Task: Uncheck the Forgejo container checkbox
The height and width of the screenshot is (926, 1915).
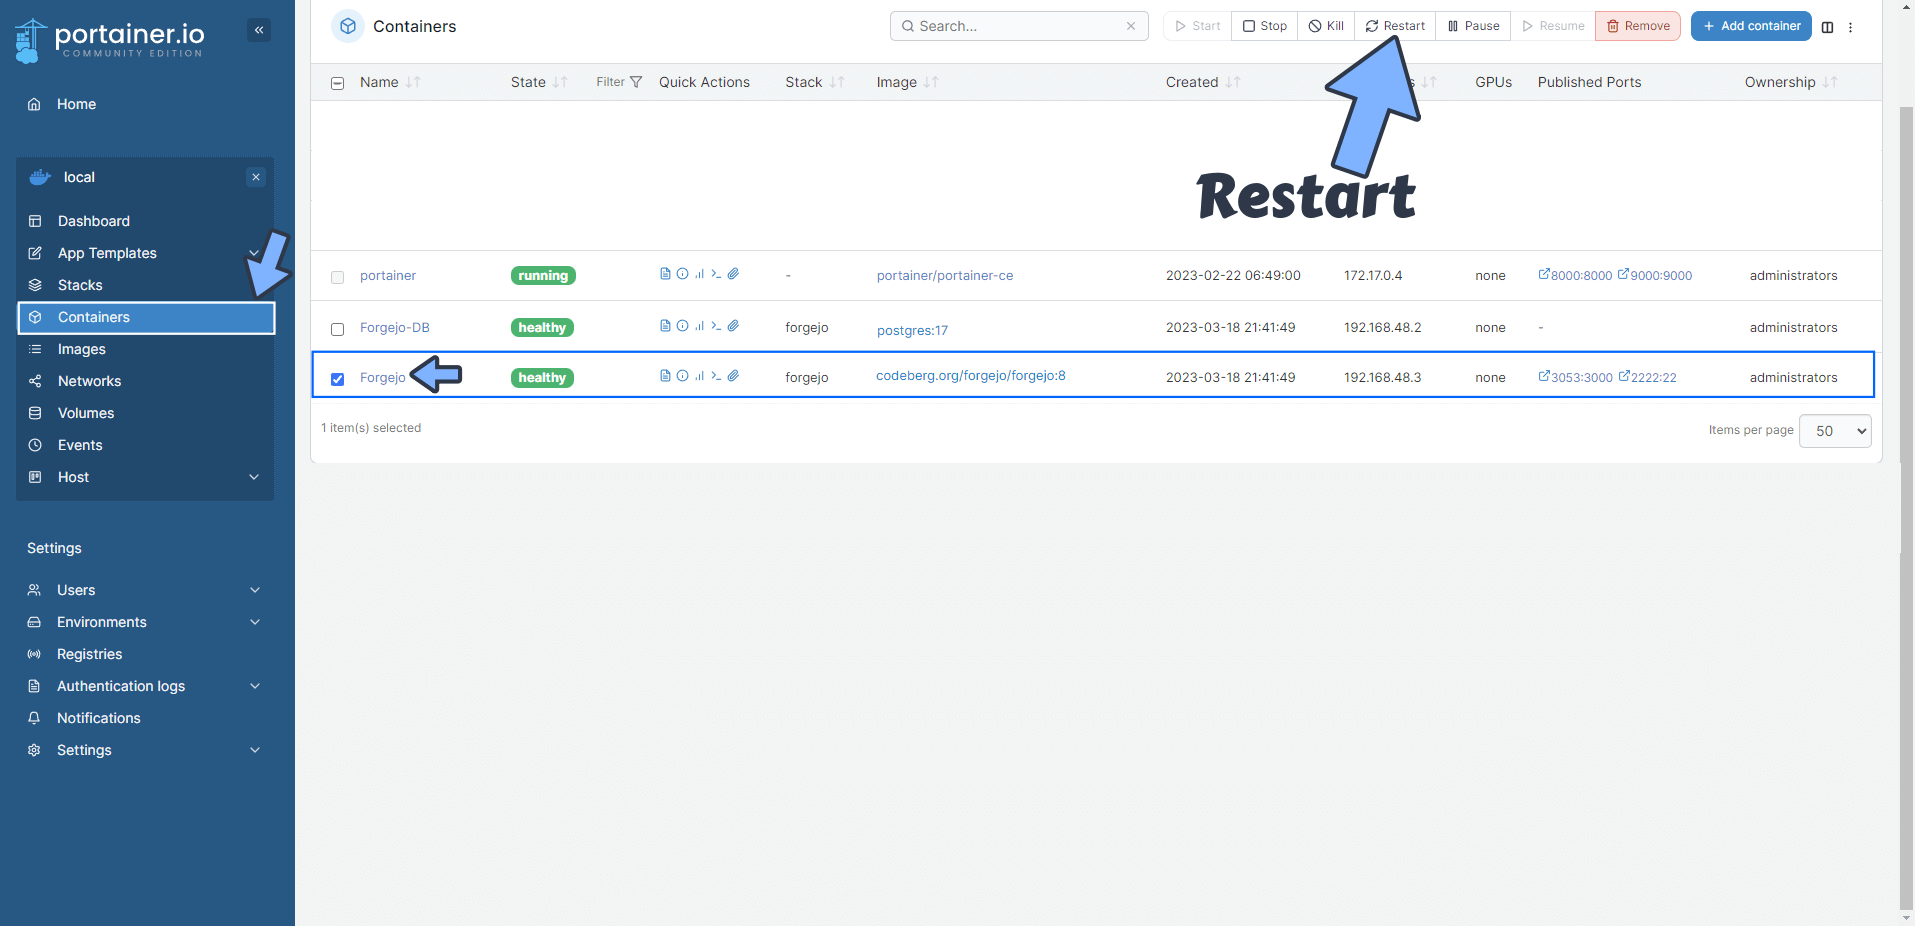Action: tap(337, 379)
